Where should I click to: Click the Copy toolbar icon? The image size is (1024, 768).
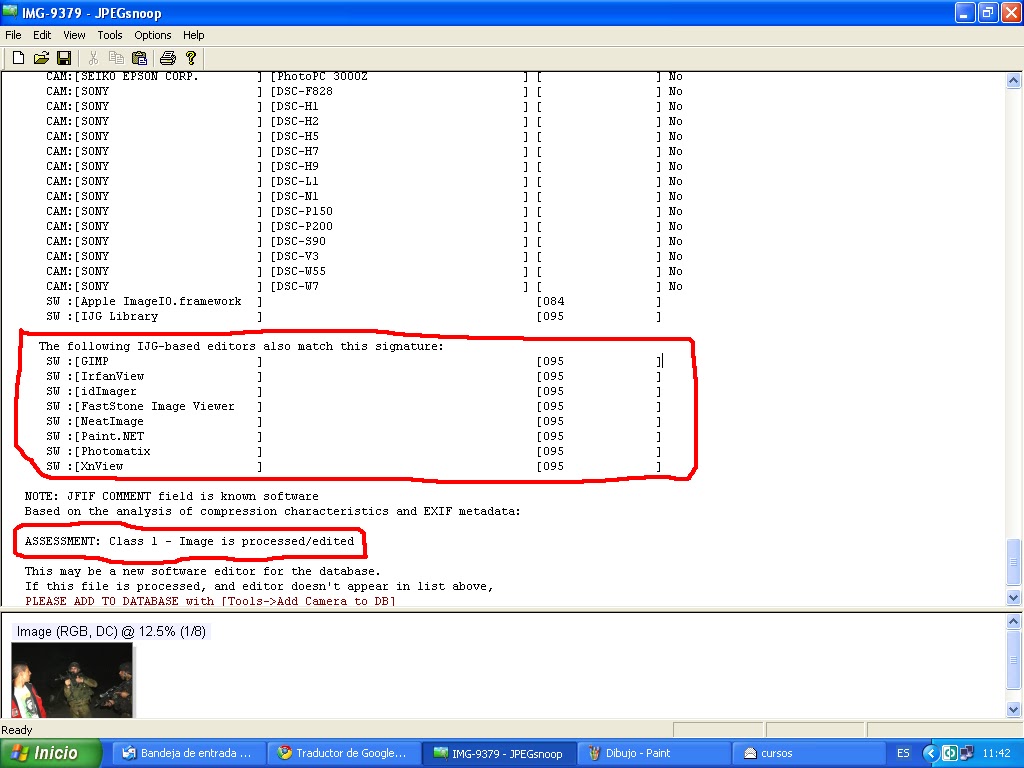(x=116, y=58)
